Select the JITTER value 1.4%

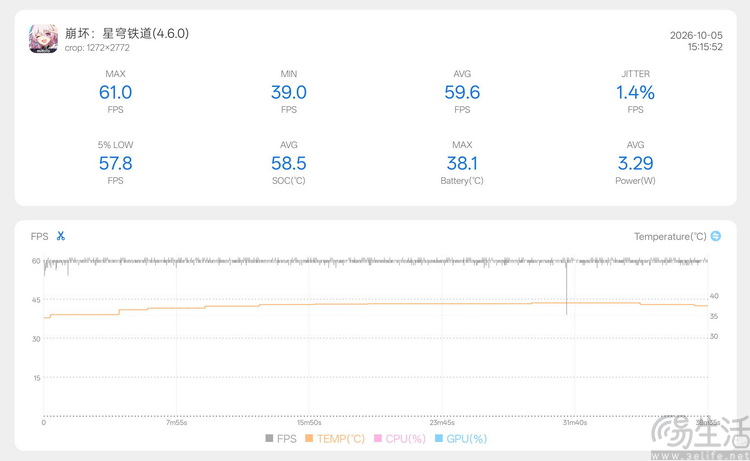pyautogui.click(x=635, y=92)
